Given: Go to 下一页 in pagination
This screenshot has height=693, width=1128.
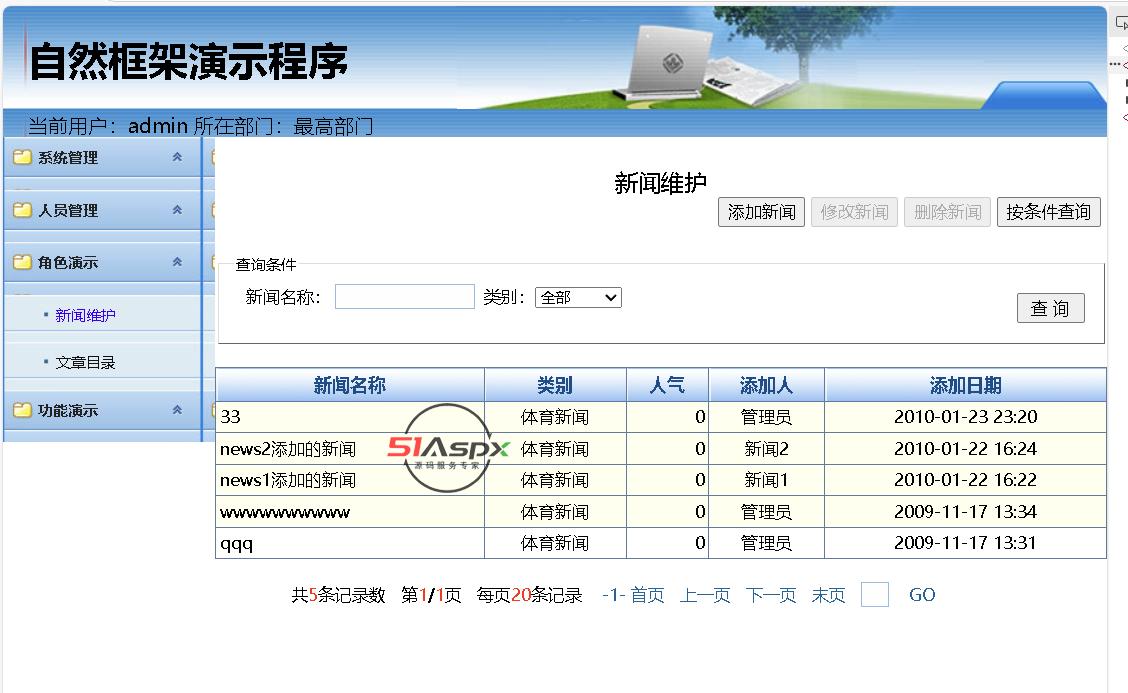Looking at the screenshot, I should pyautogui.click(x=771, y=595).
